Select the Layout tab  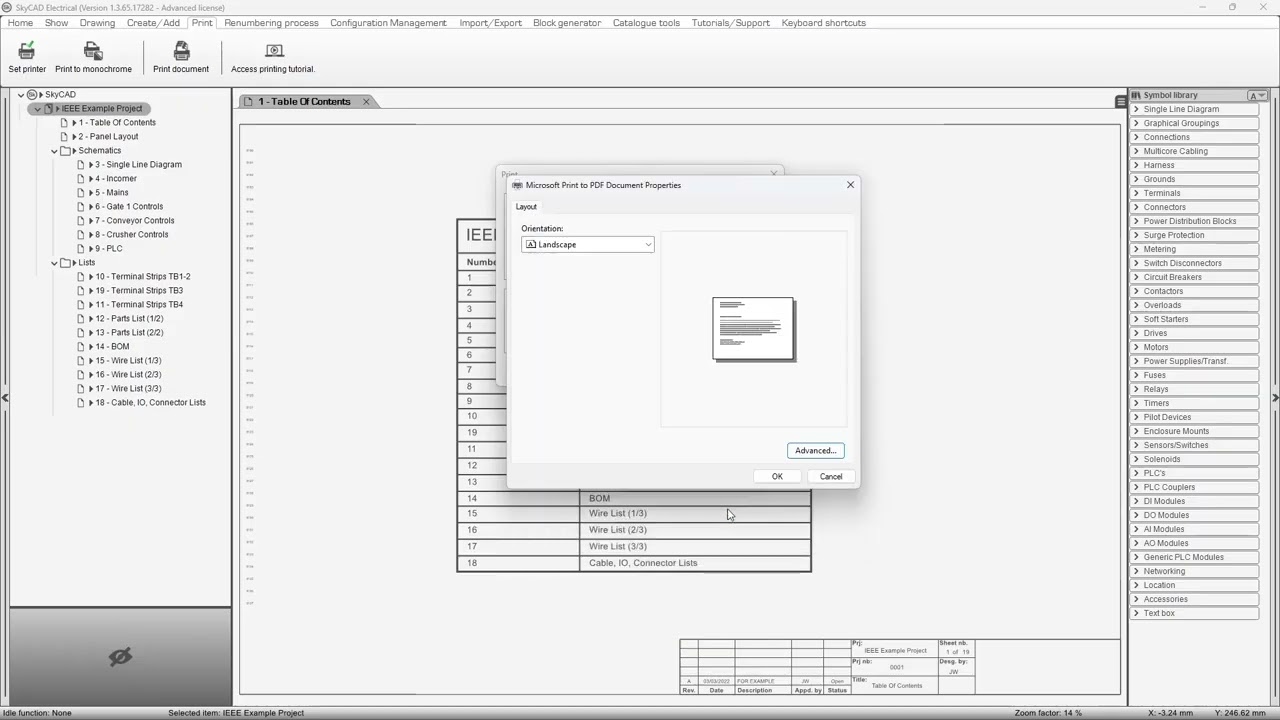pos(526,207)
